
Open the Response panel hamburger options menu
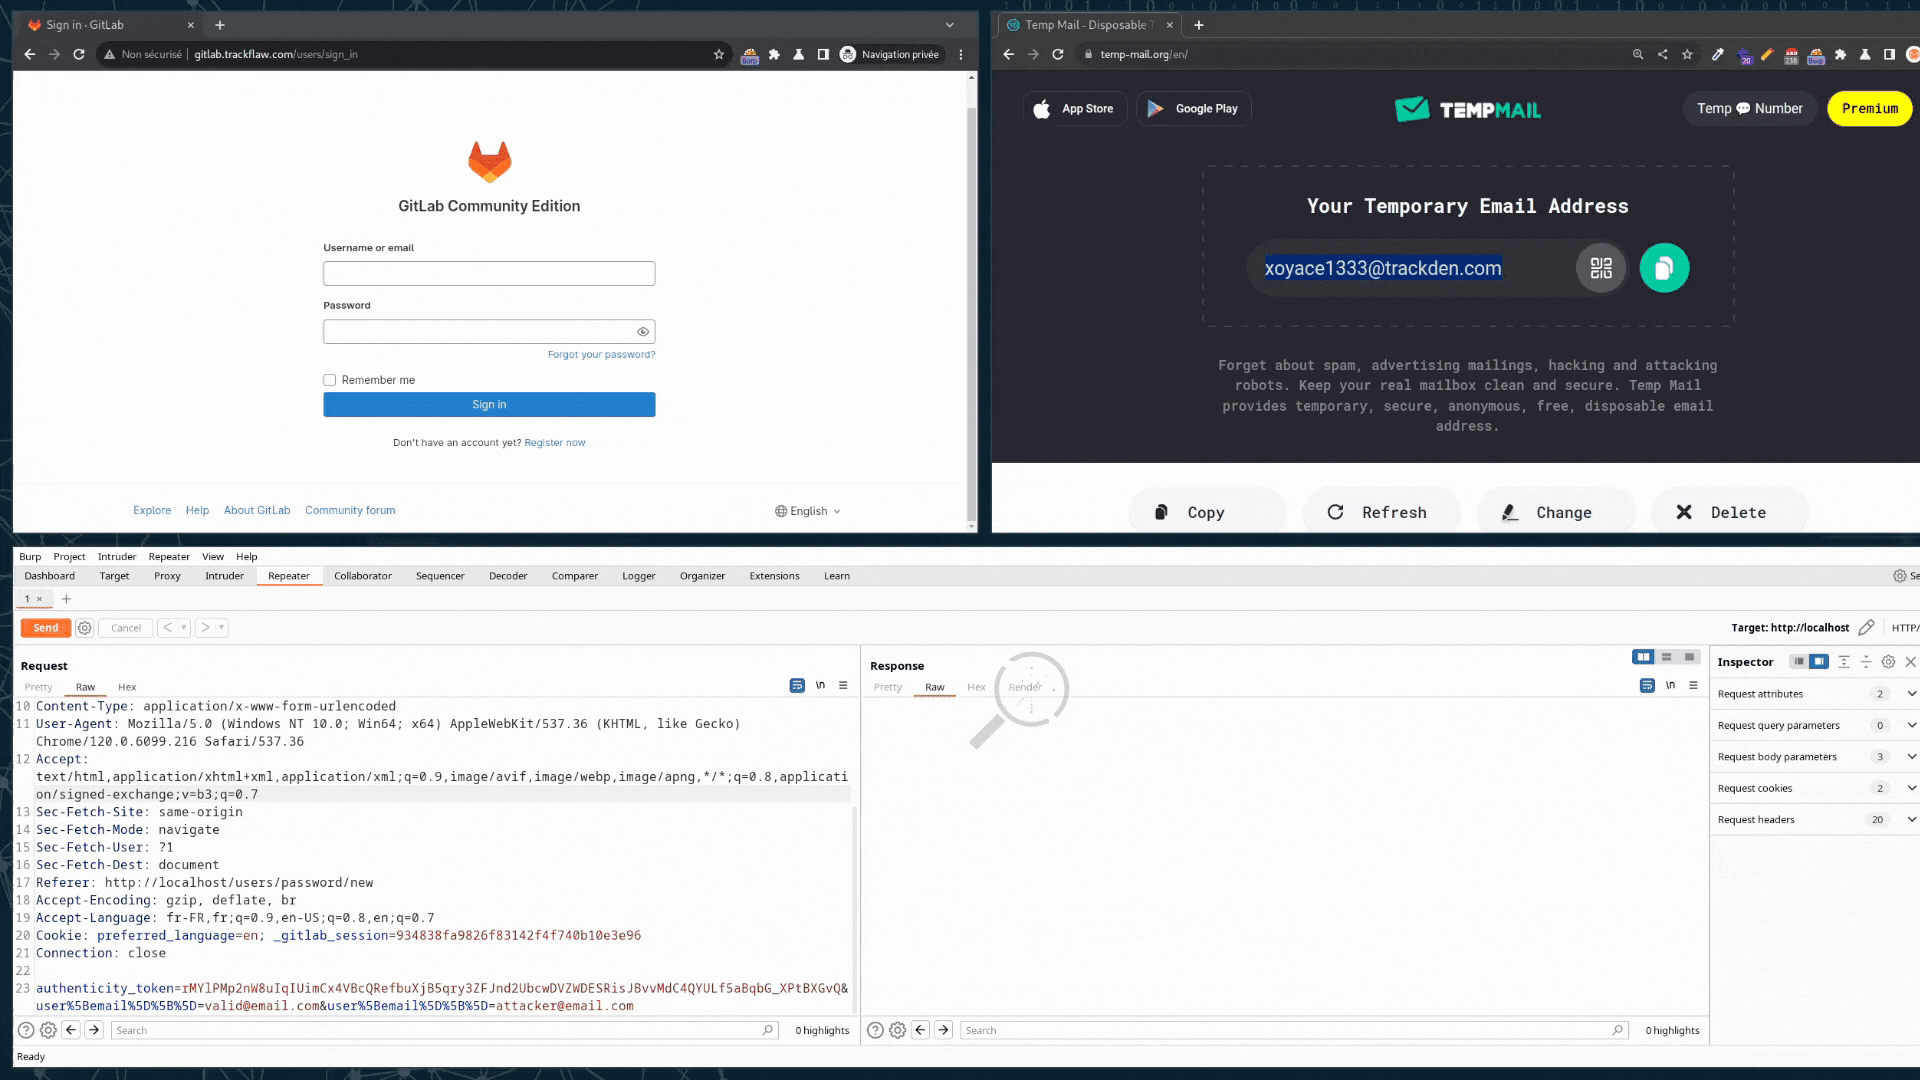pyautogui.click(x=1693, y=685)
